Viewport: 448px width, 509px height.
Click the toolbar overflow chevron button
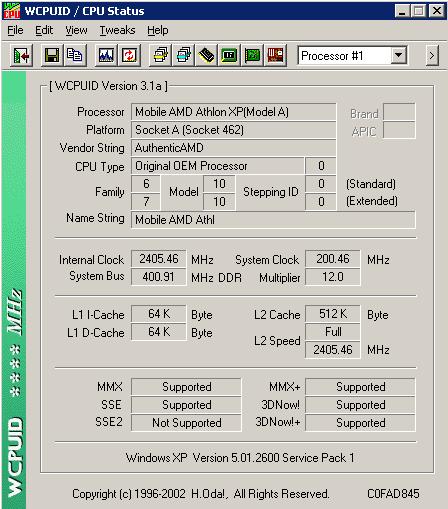coord(432,55)
